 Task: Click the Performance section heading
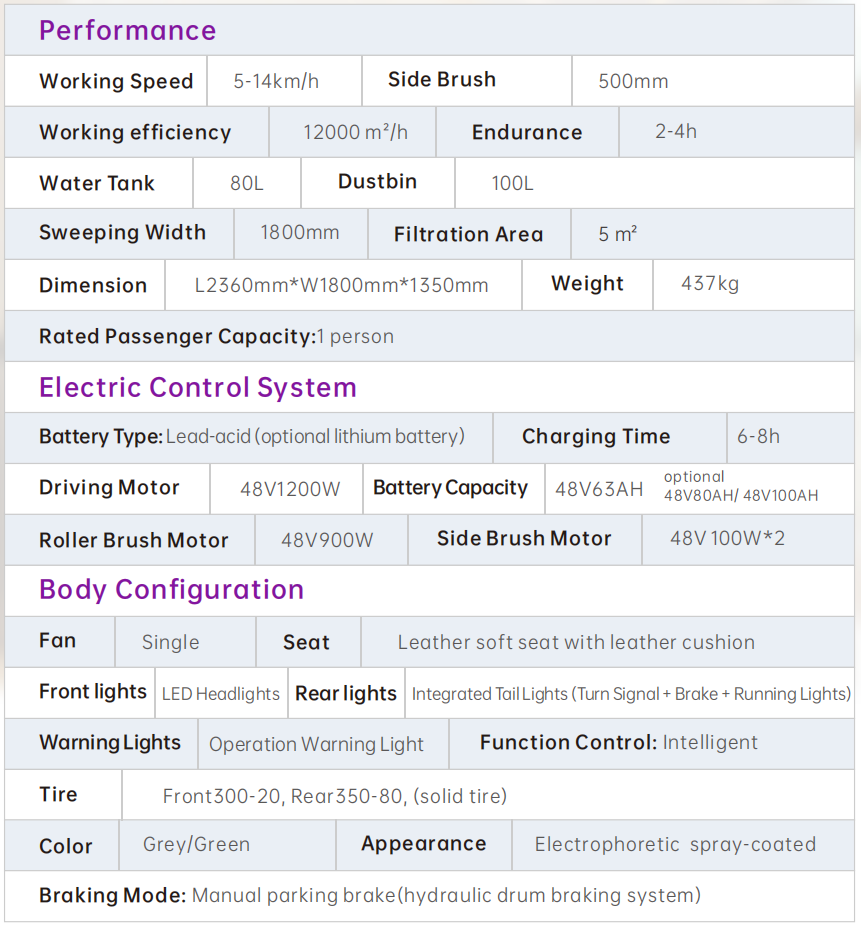(x=127, y=30)
